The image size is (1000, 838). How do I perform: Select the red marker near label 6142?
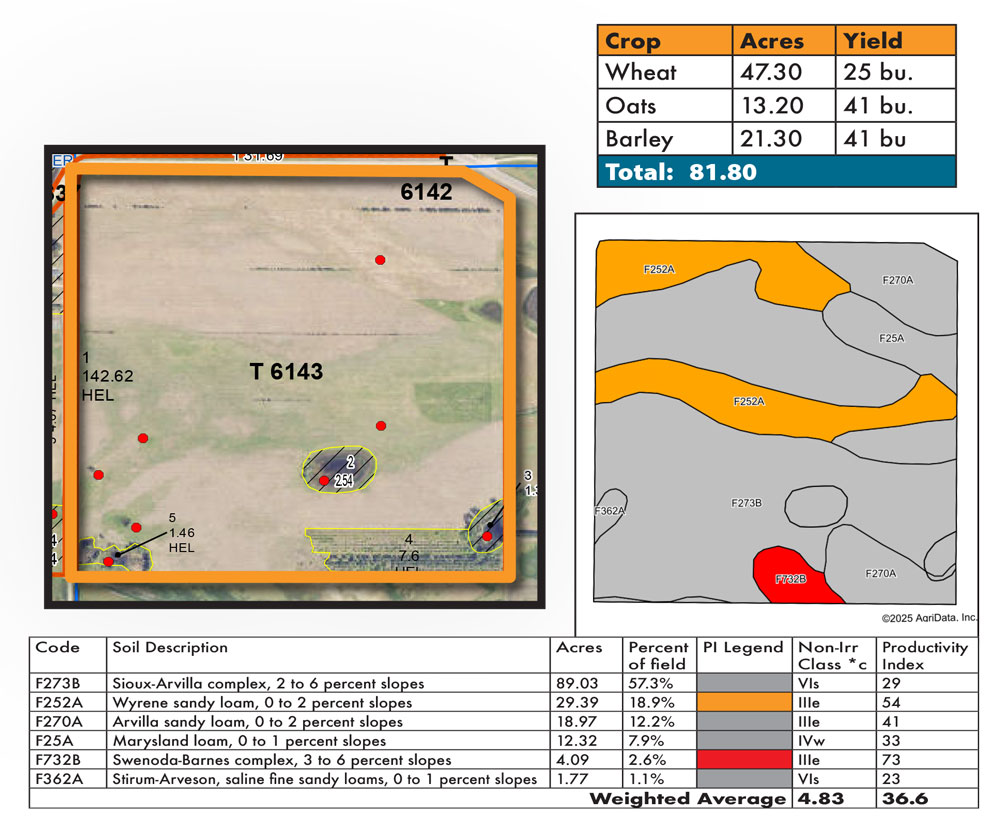coord(380,259)
